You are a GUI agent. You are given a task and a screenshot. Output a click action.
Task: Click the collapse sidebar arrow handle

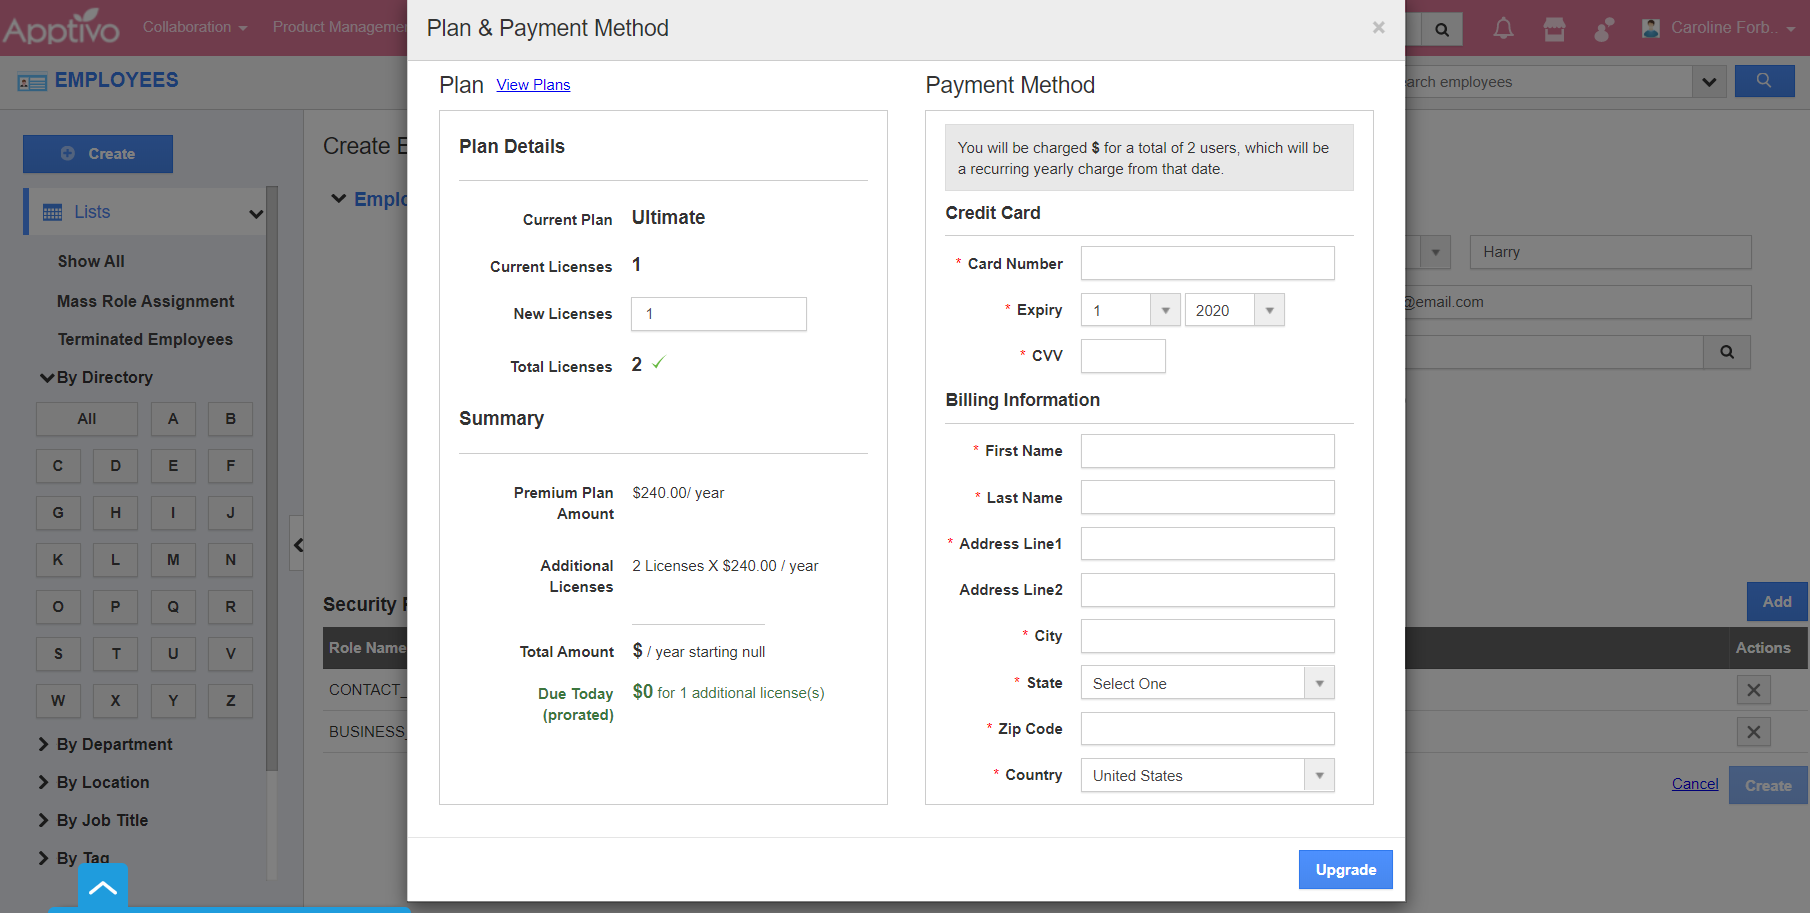click(x=297, y=545)
